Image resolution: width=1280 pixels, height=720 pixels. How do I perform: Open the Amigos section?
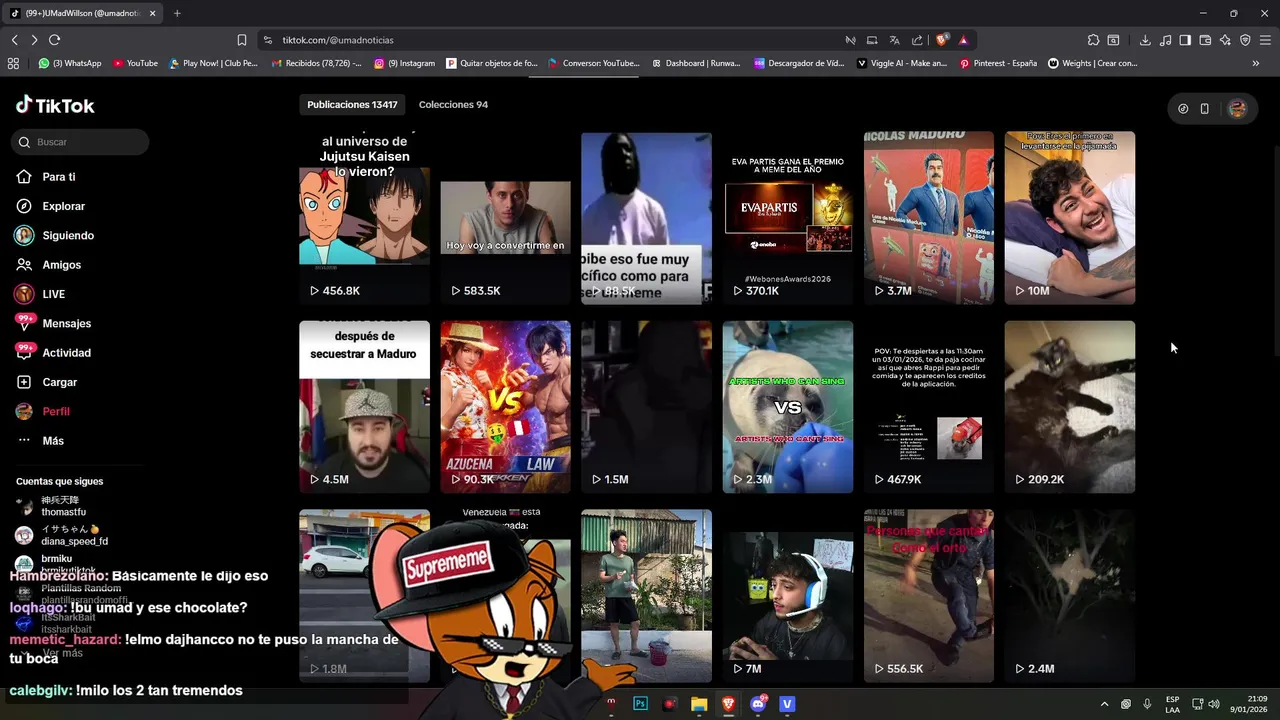(x=48, y=265)
